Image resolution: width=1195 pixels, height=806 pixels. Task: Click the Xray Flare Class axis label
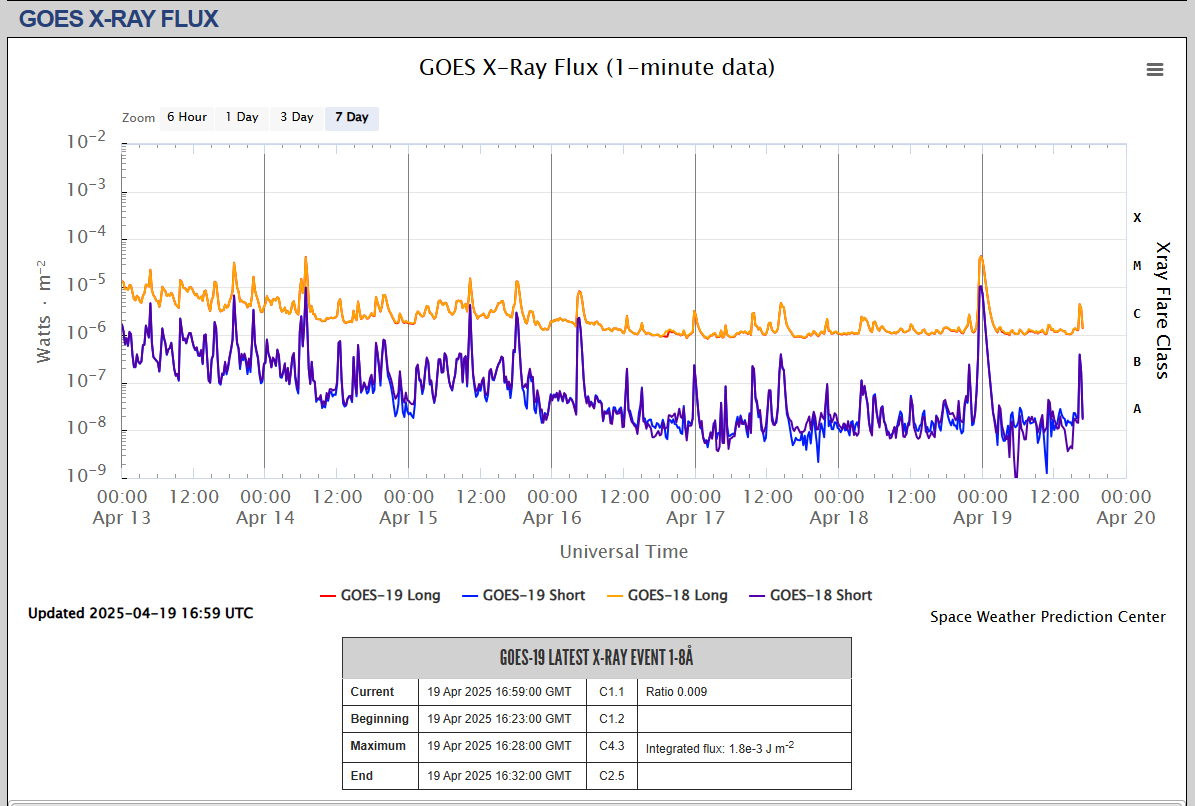click(1162, 310)
